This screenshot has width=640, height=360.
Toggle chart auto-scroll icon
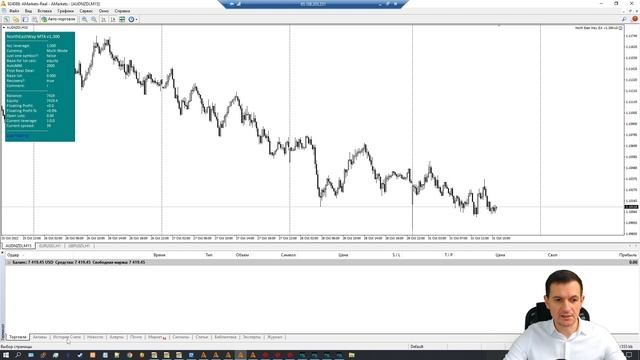[x=104, y=19]
